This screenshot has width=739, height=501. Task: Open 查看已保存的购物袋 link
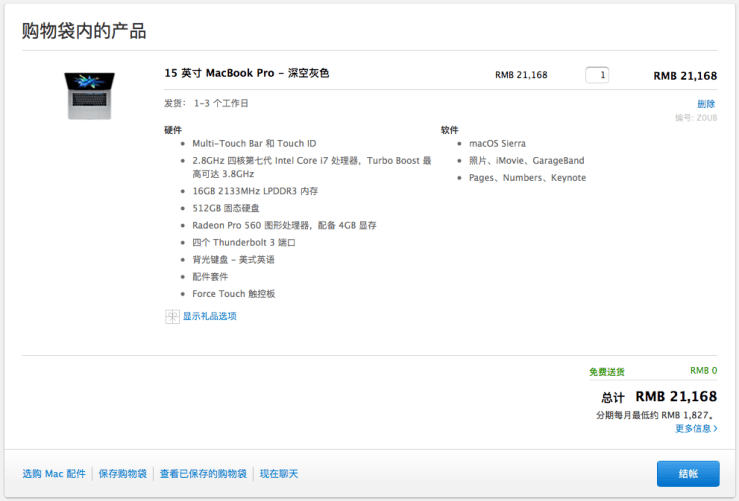203,474
